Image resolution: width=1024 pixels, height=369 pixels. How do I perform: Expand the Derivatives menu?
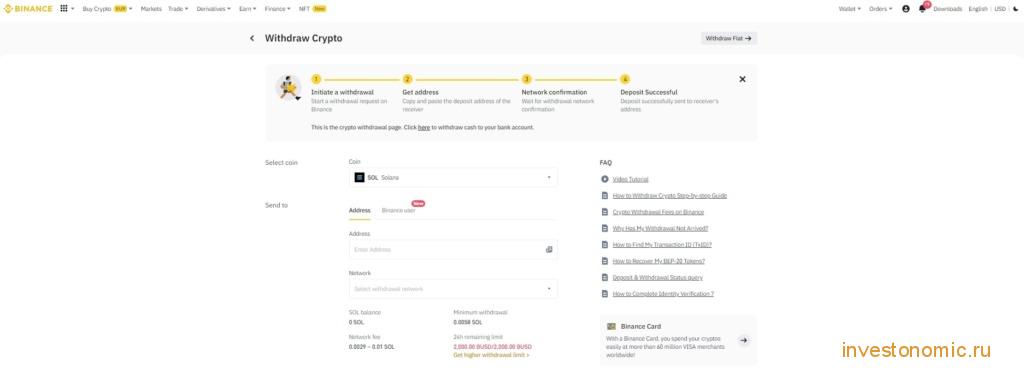[214, 9]
